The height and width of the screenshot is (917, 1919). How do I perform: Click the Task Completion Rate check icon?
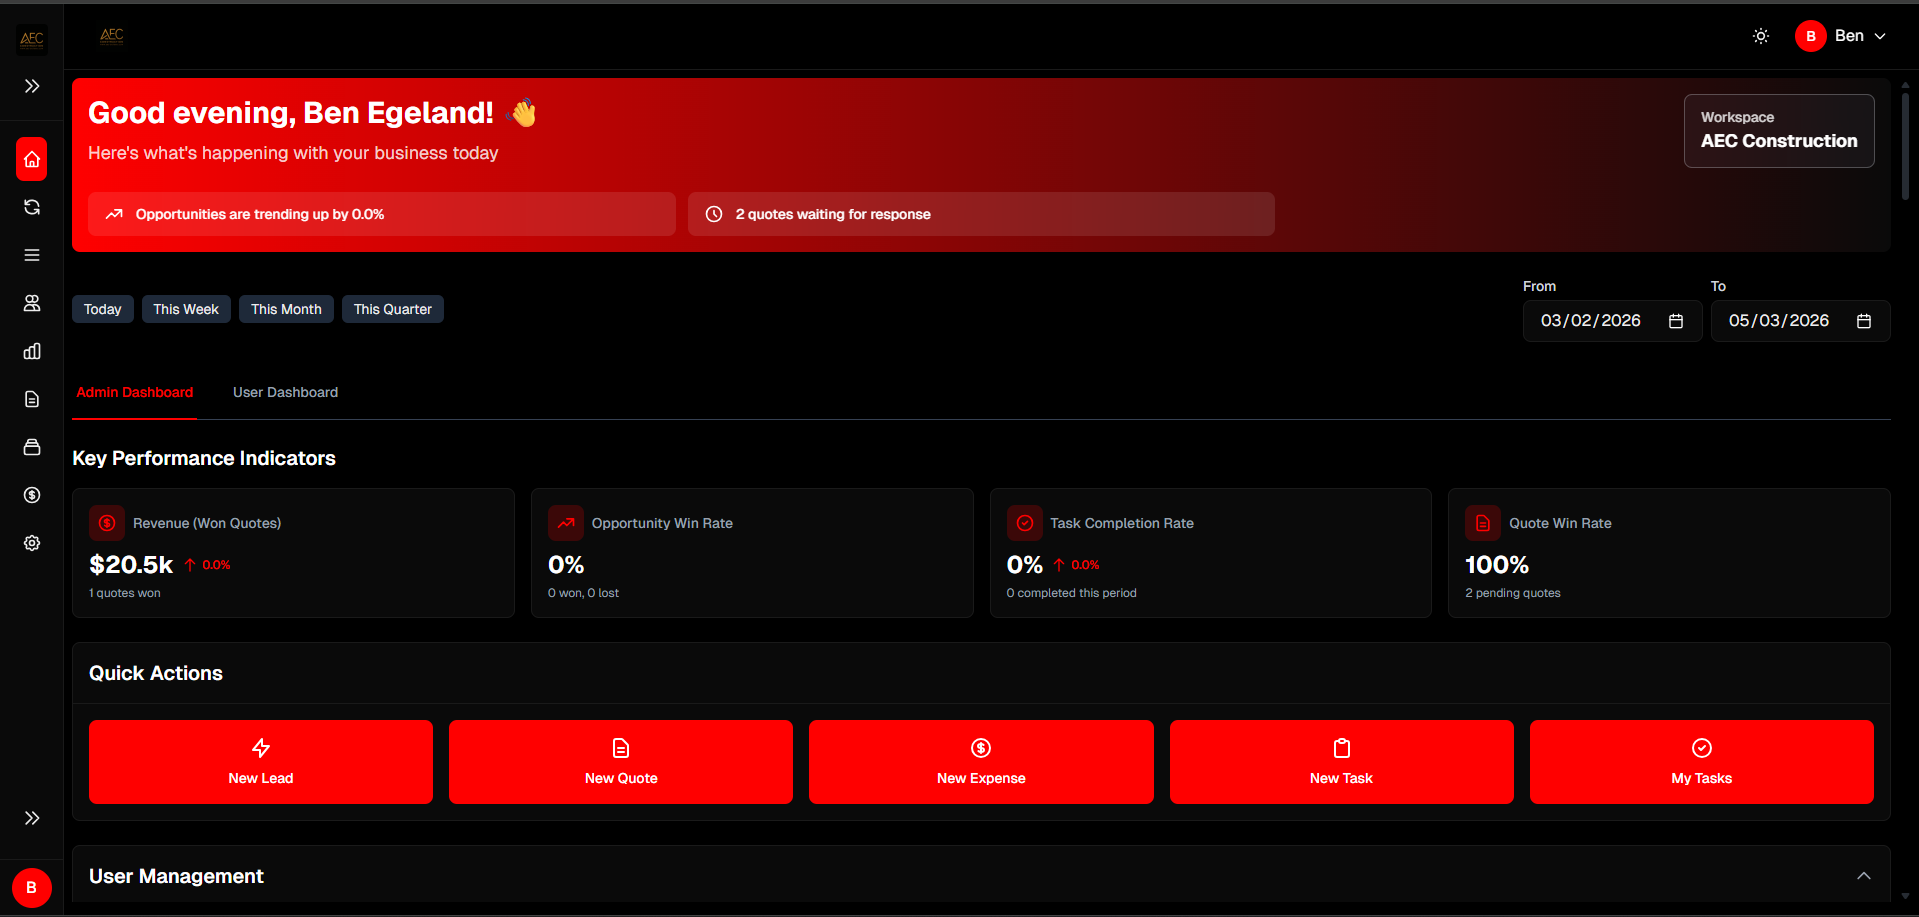click(1025, 523)
